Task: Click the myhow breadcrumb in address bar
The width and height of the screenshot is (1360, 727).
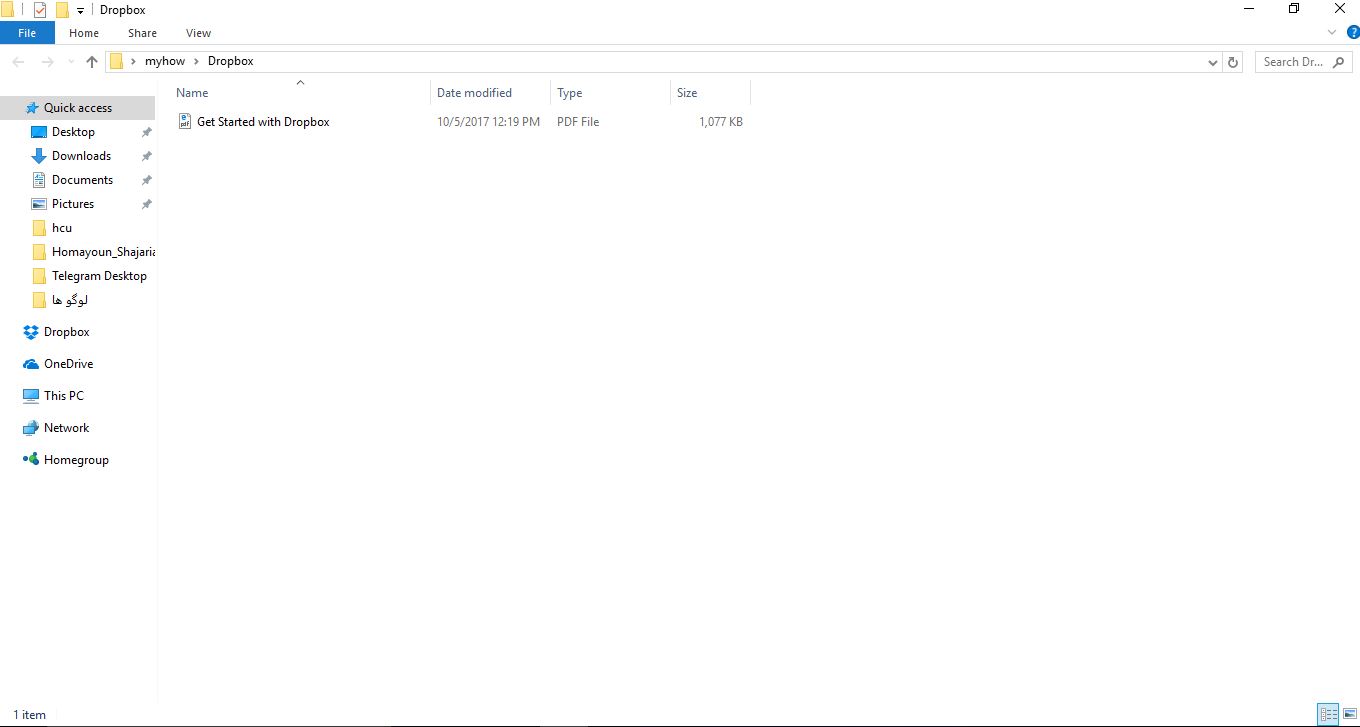Action: (x=165, y=61)
